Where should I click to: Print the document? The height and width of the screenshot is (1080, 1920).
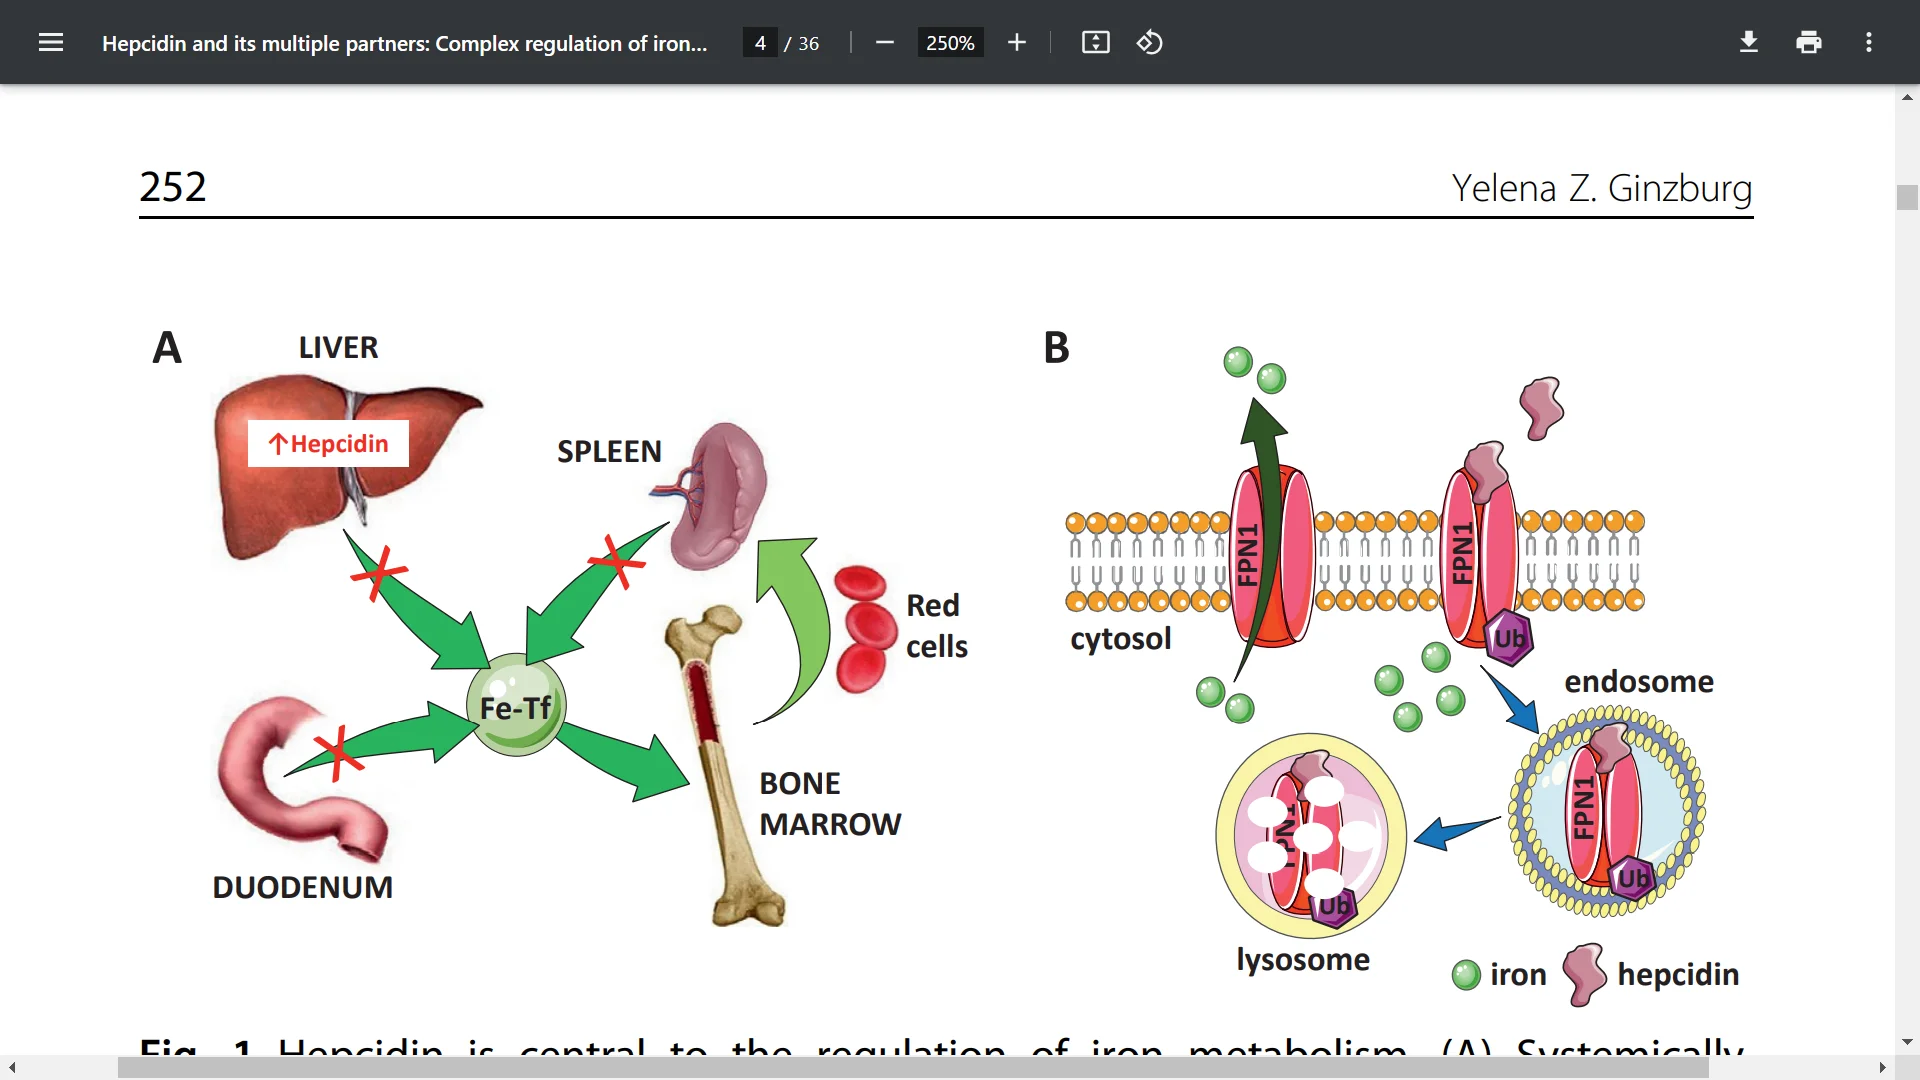tap(1809, 42)
